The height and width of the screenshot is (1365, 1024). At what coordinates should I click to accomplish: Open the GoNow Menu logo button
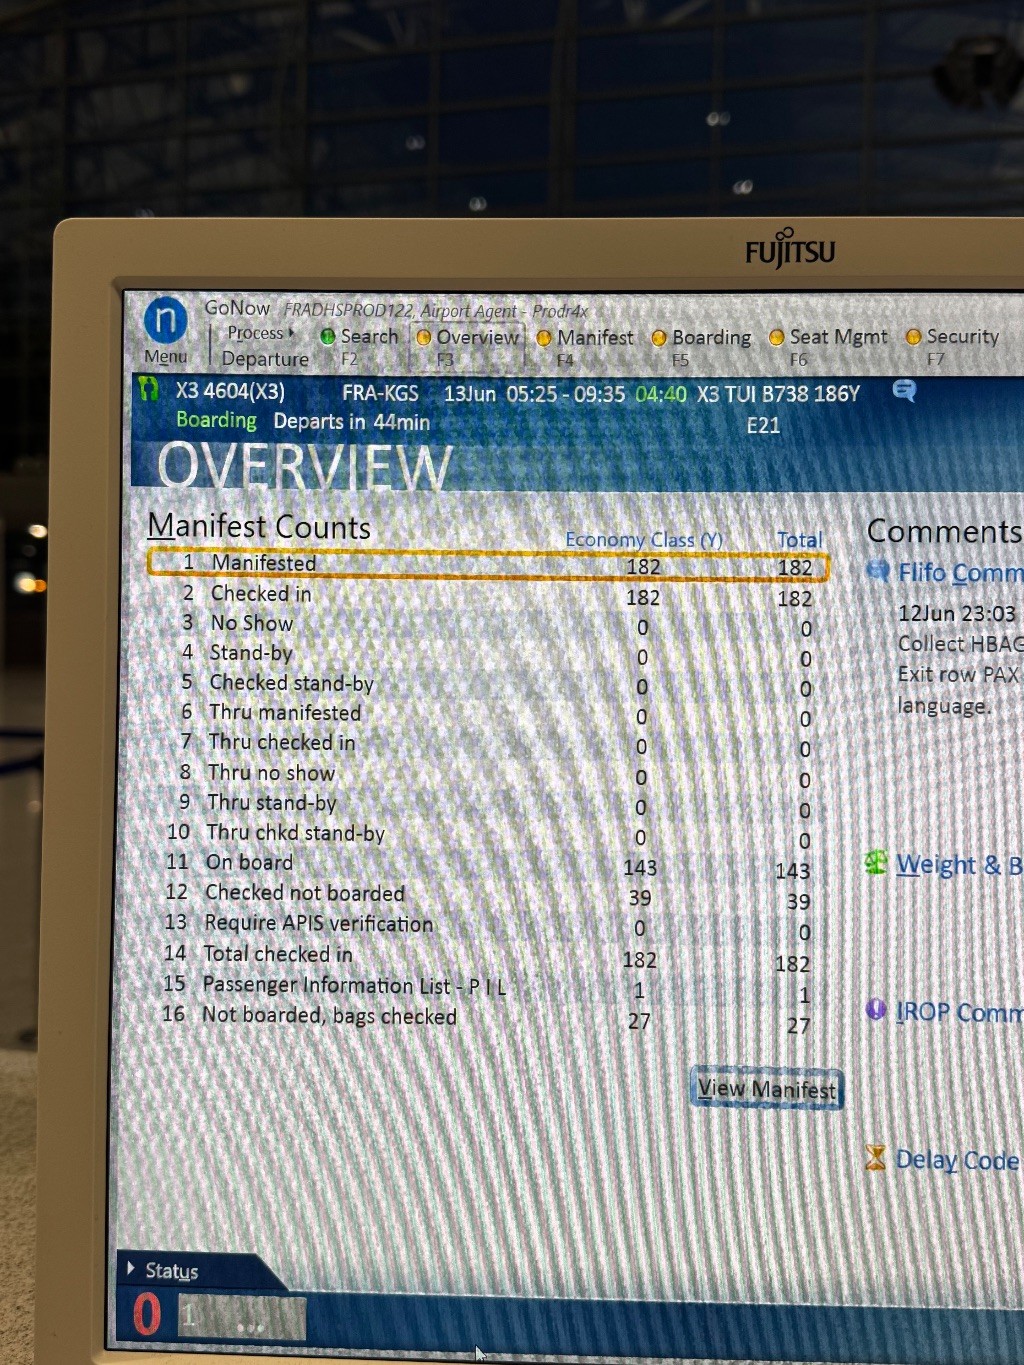tap(165, 322)
